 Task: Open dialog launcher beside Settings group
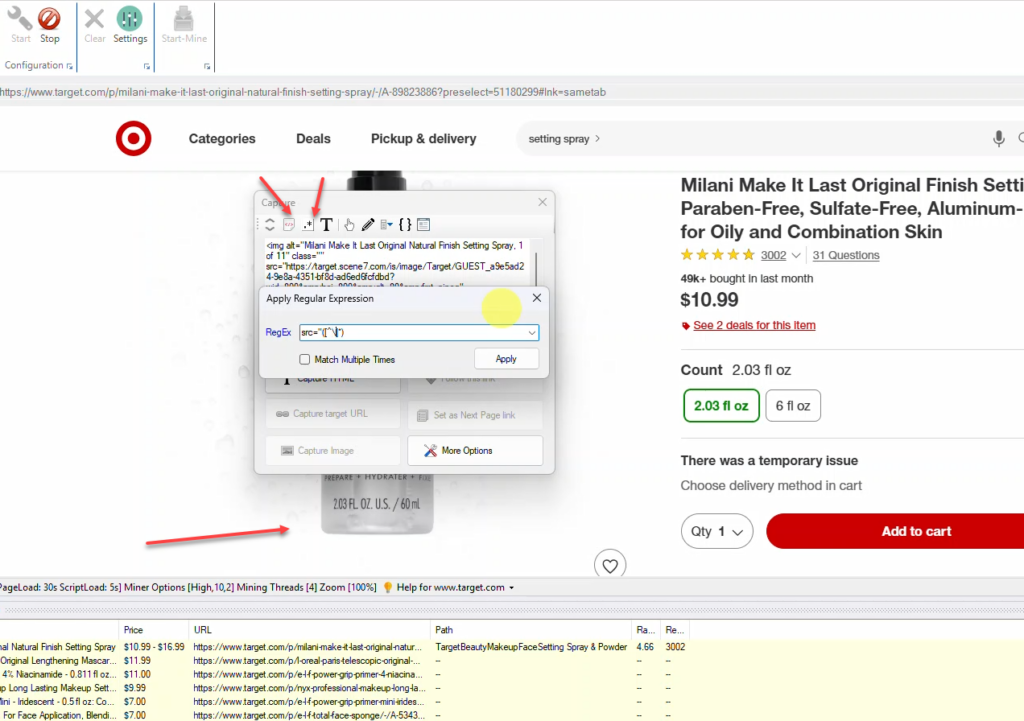point(146,66)
